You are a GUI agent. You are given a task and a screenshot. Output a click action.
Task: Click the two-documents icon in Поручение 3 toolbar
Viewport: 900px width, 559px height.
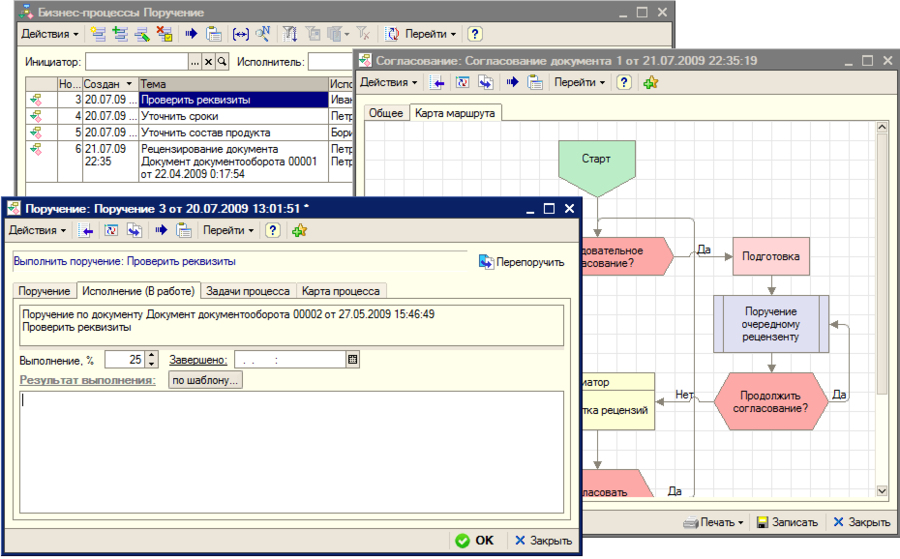134,230
